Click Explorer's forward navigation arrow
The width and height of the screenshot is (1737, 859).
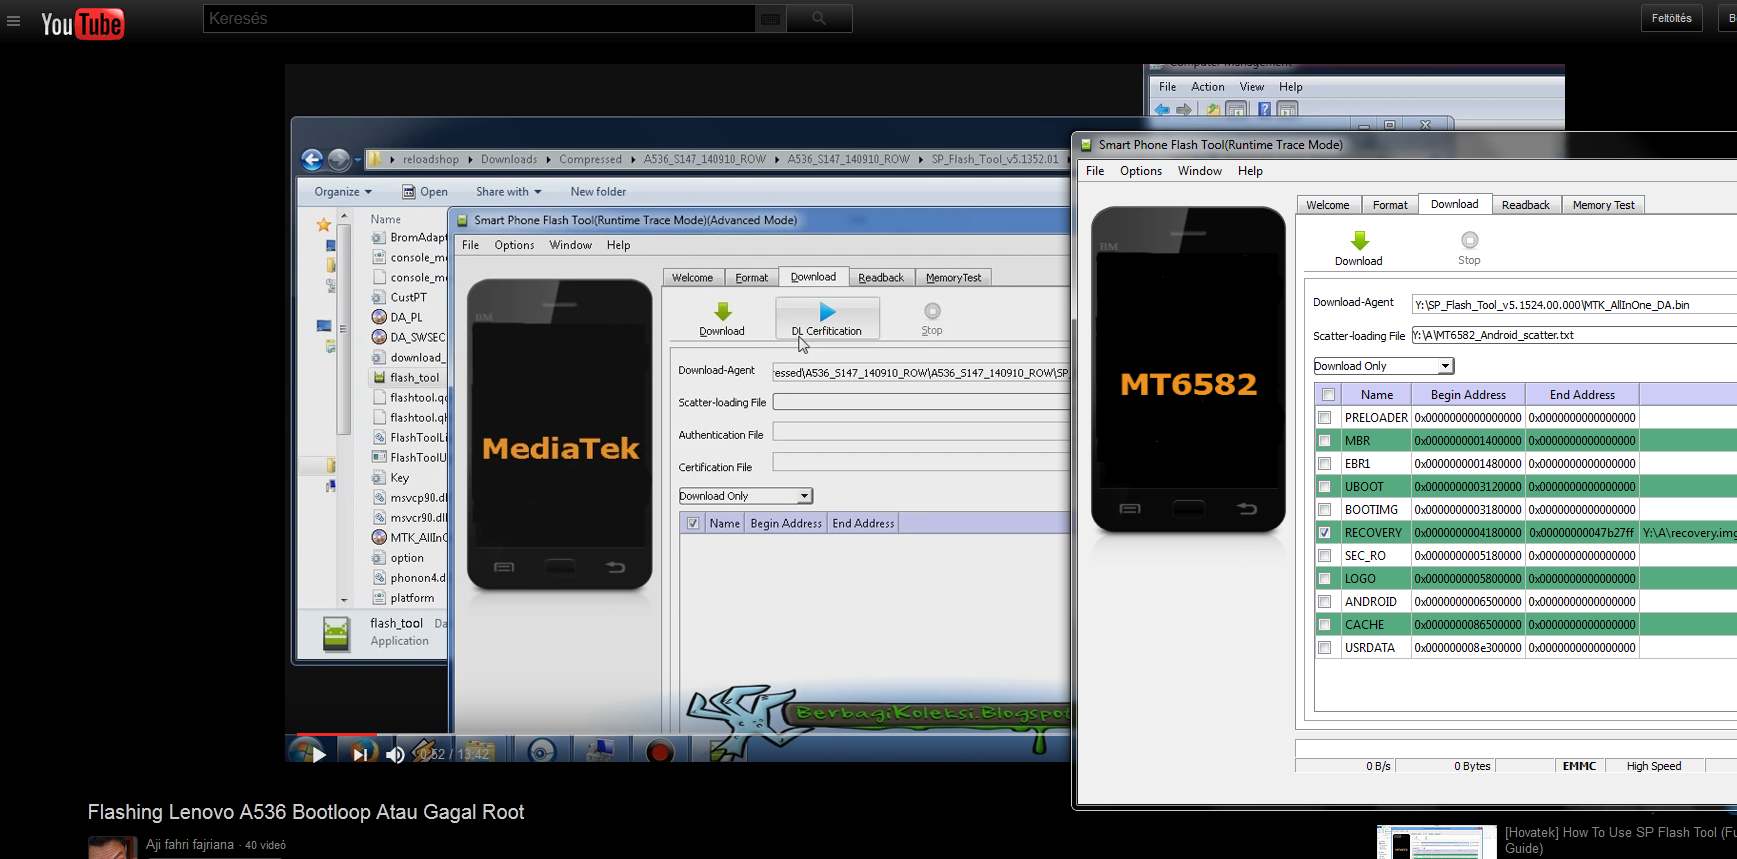click(x=339, y=159)
